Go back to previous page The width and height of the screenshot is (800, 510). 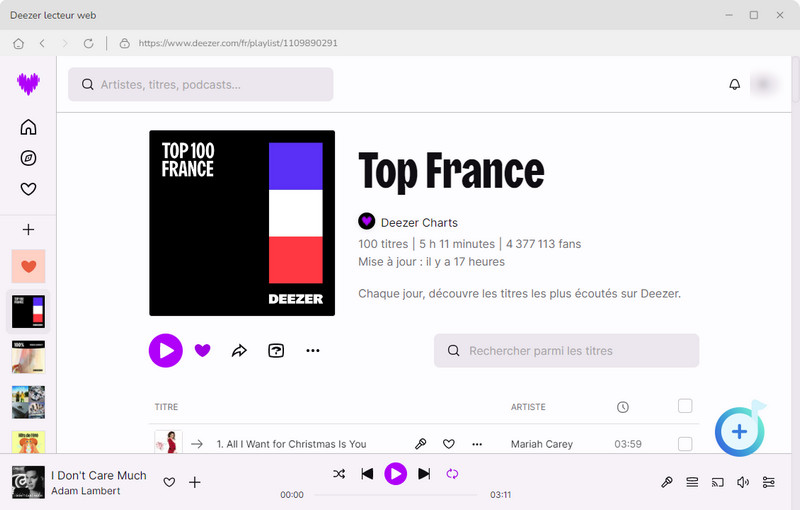(42, 43)
